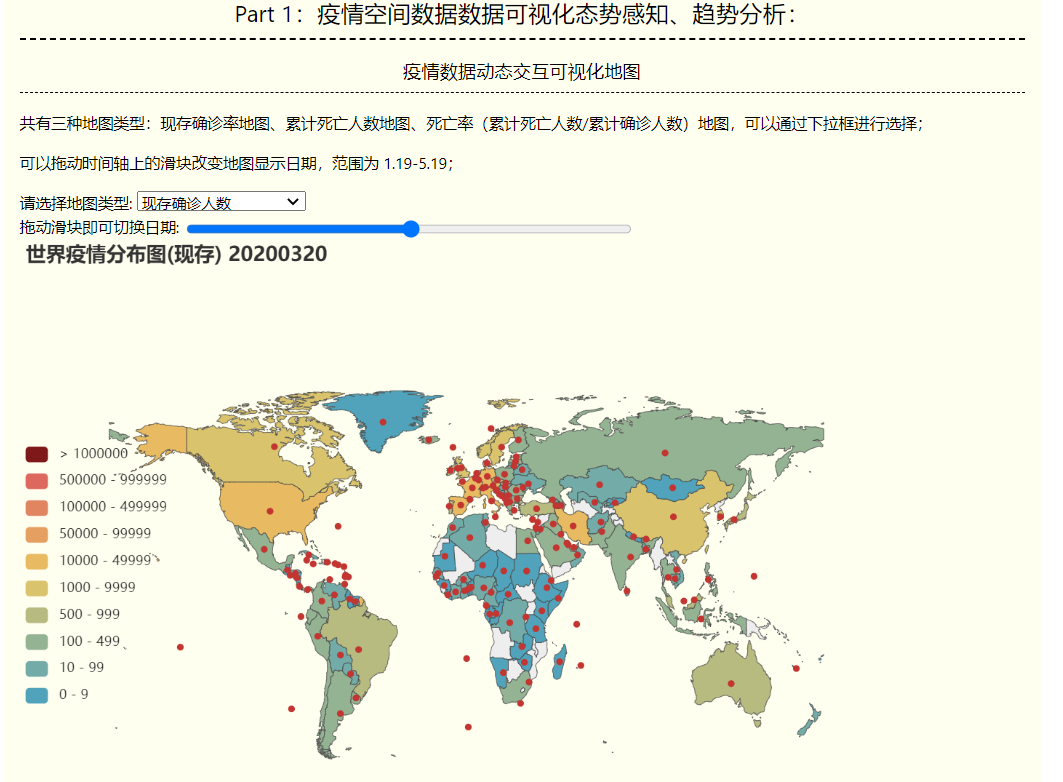1063x782 pixels.
Task: Click the red dot on Russia
Action: point(665,453)
